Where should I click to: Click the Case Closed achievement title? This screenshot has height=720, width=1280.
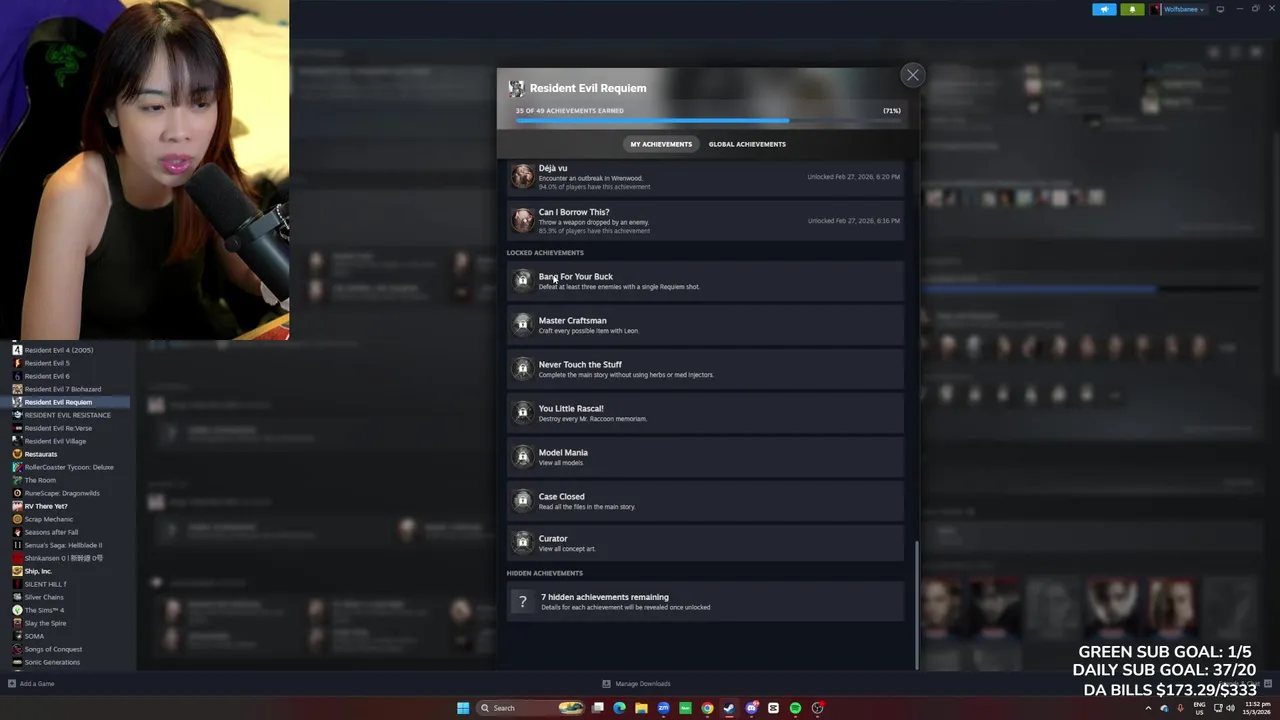coord(562,497)
